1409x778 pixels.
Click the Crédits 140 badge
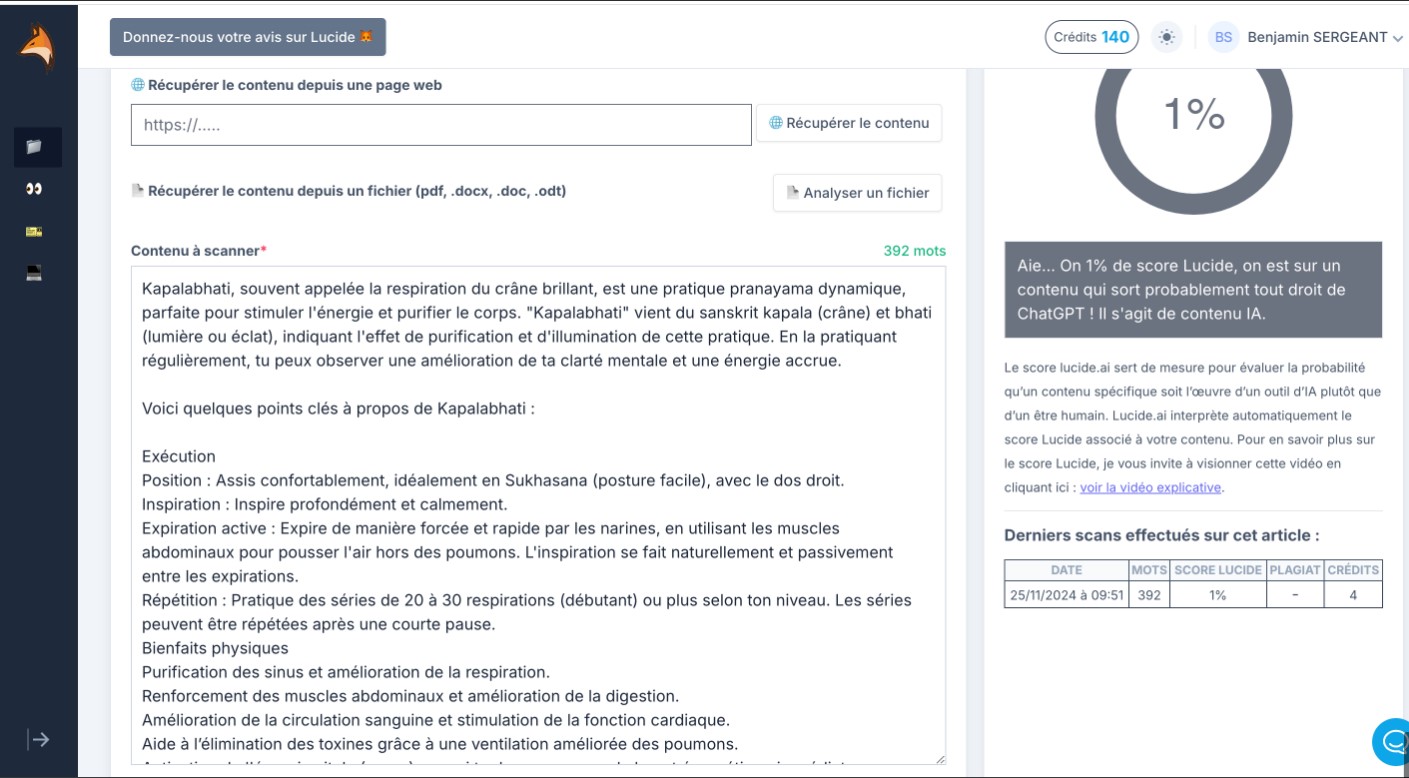pyautogui.click(x=1091, y=37)
